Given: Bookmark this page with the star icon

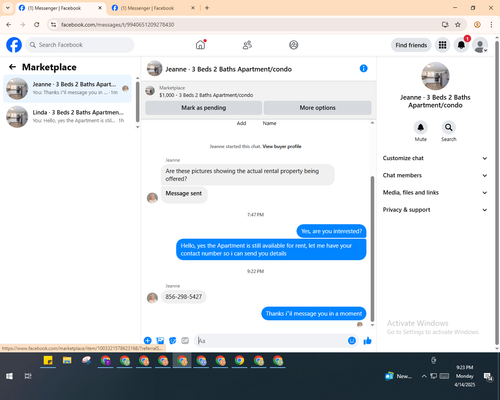Looking at the screenshot, I should pos(458,24).
